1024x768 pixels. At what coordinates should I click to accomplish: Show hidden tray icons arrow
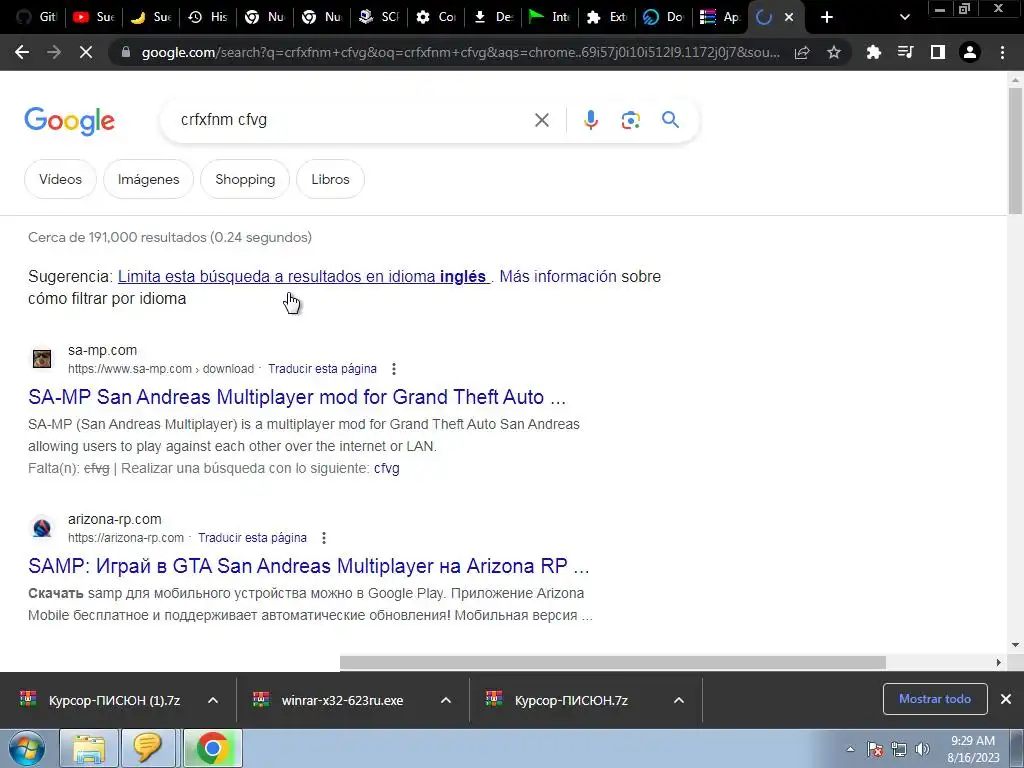tap(850, 749)
